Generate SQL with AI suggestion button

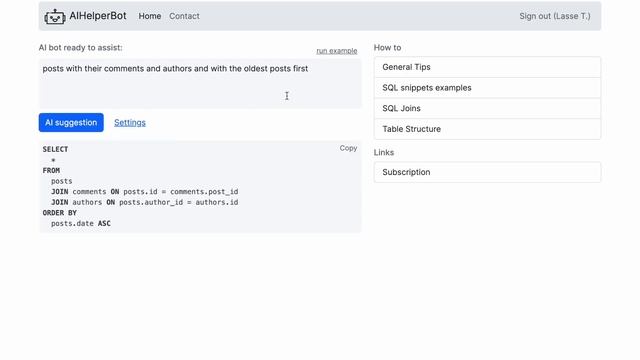[71, 122]
